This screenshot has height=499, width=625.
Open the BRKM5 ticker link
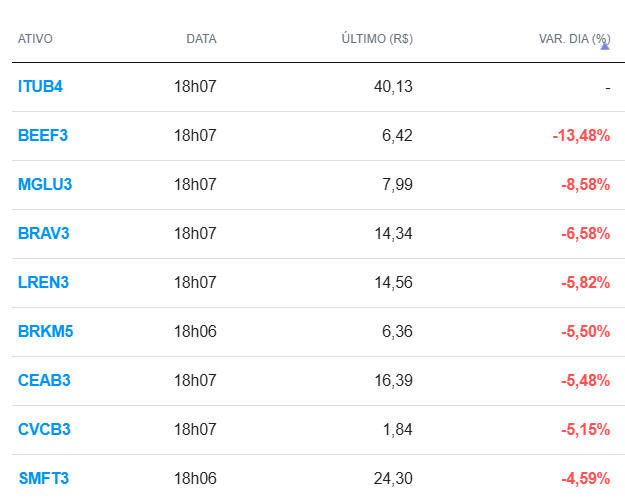(x=45, y=332)
